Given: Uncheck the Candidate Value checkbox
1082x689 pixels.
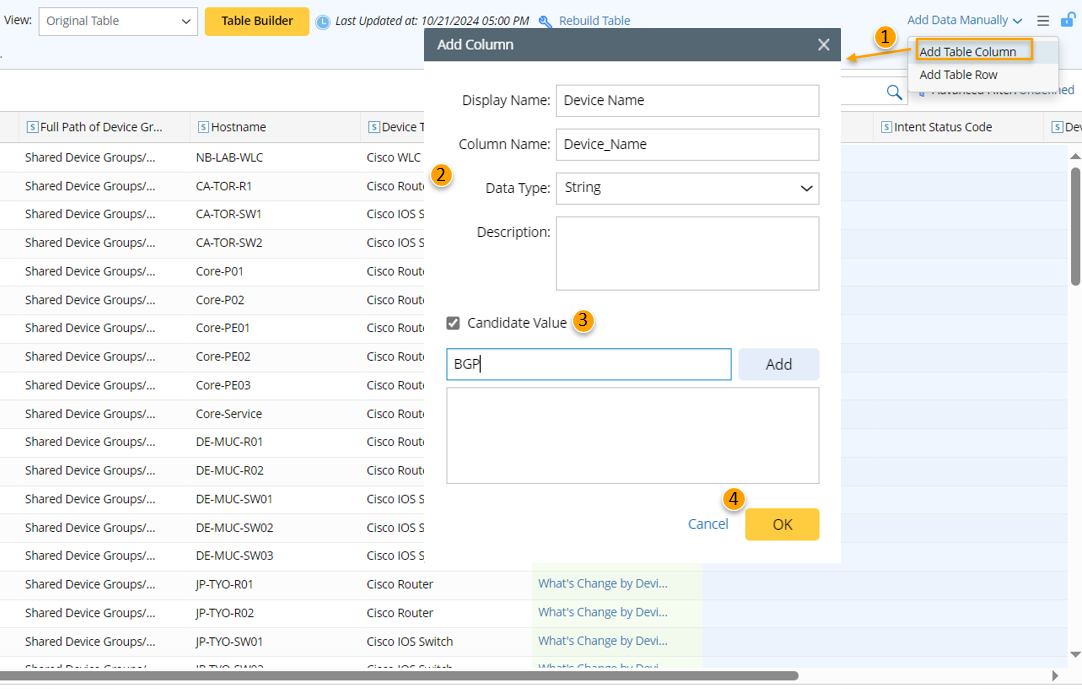Looking at the screenshot, I should [453, 323].
